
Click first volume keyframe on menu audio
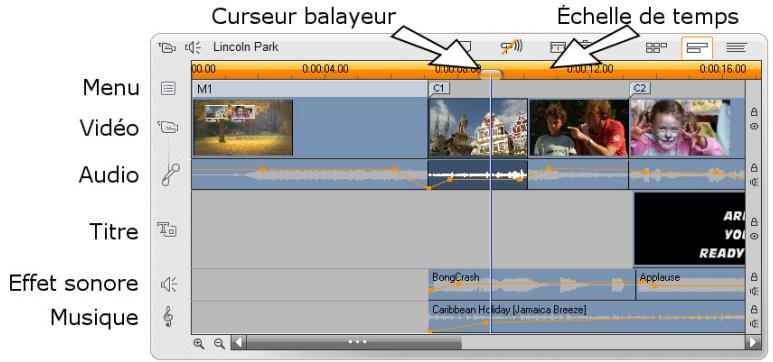pos(262,169)
